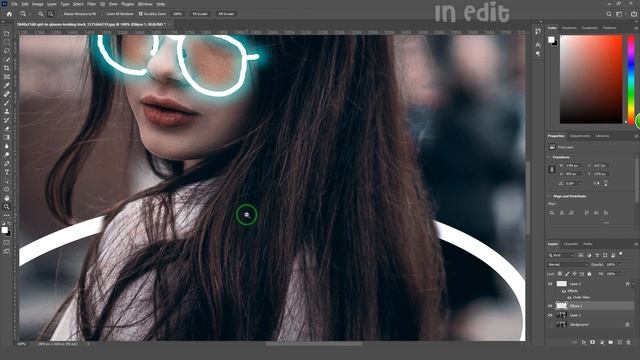
Task: Open the Filter menu
Action: pyautogui.click(x=91, y=4)
